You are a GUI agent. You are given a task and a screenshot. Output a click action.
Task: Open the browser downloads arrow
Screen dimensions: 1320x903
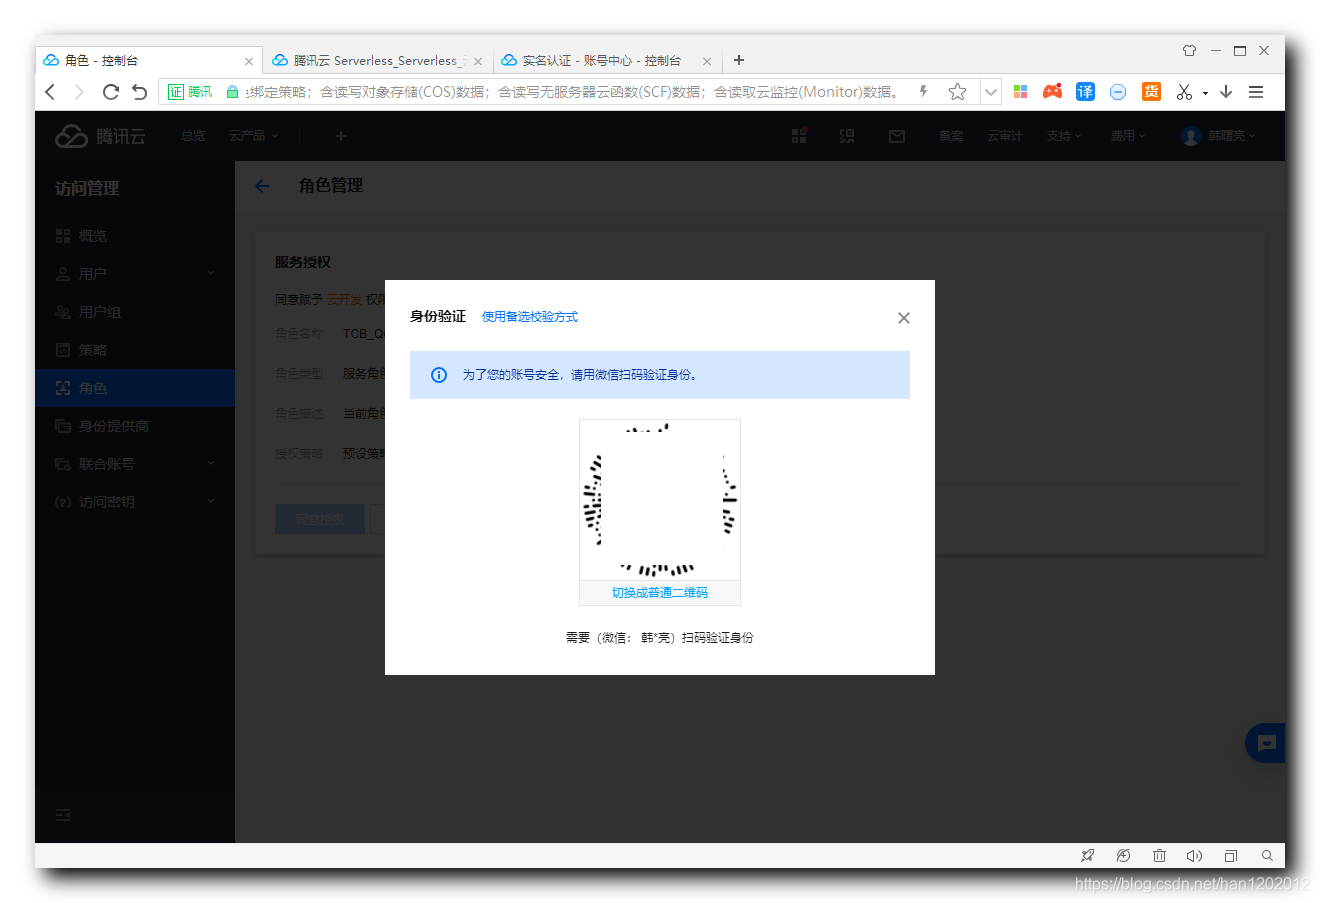tap(1226, 92)
